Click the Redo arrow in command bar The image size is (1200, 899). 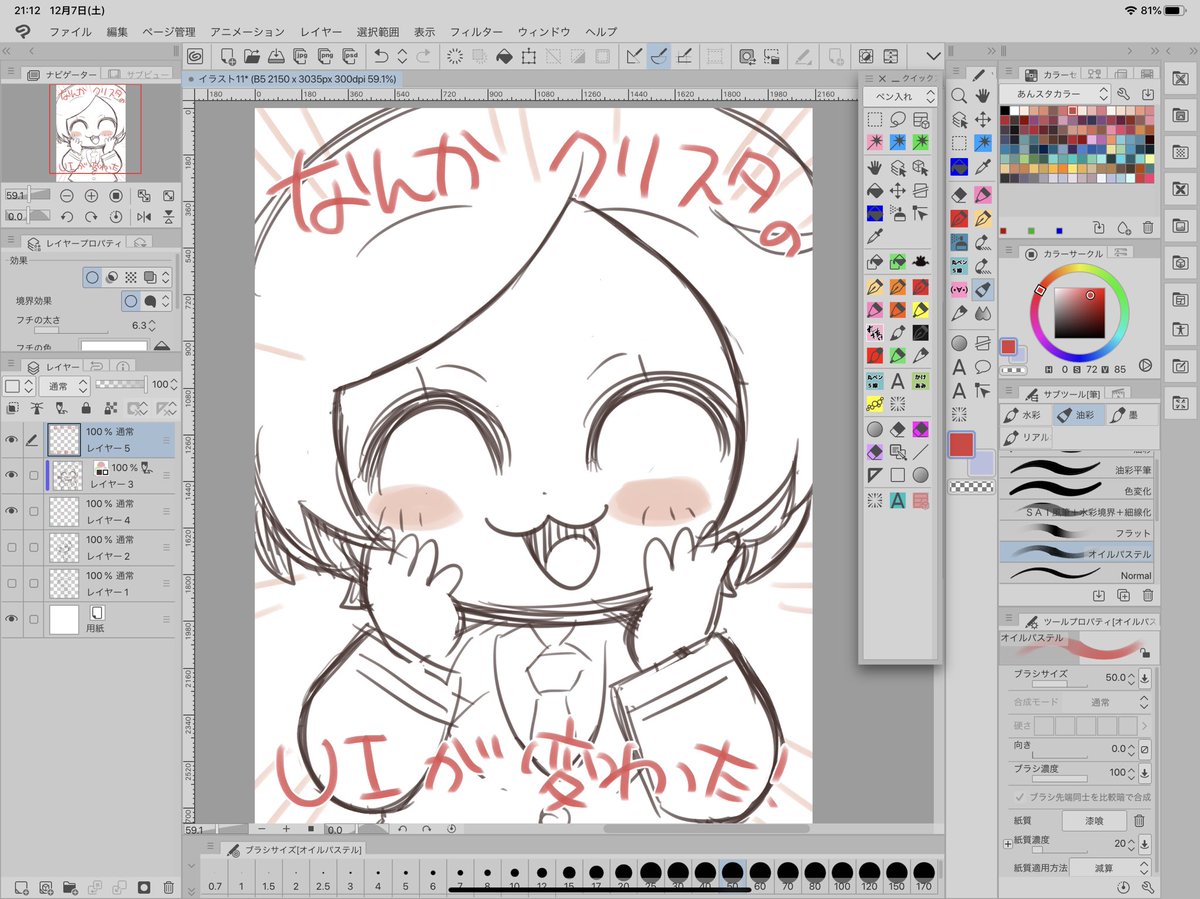click(x=424, y=56)
